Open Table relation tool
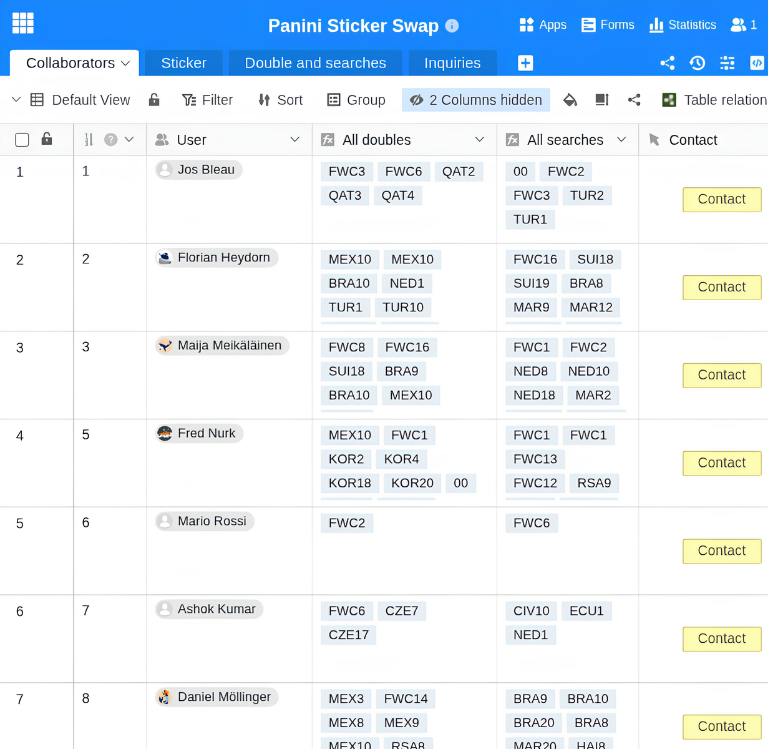The width and height of the screenshot is (768, 749). (714, 100)
